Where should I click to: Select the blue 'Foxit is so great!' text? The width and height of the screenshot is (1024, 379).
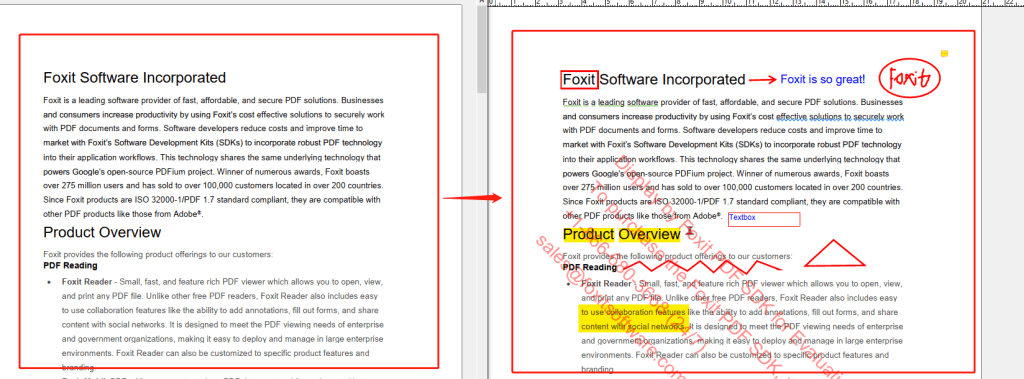click(823, 80)
